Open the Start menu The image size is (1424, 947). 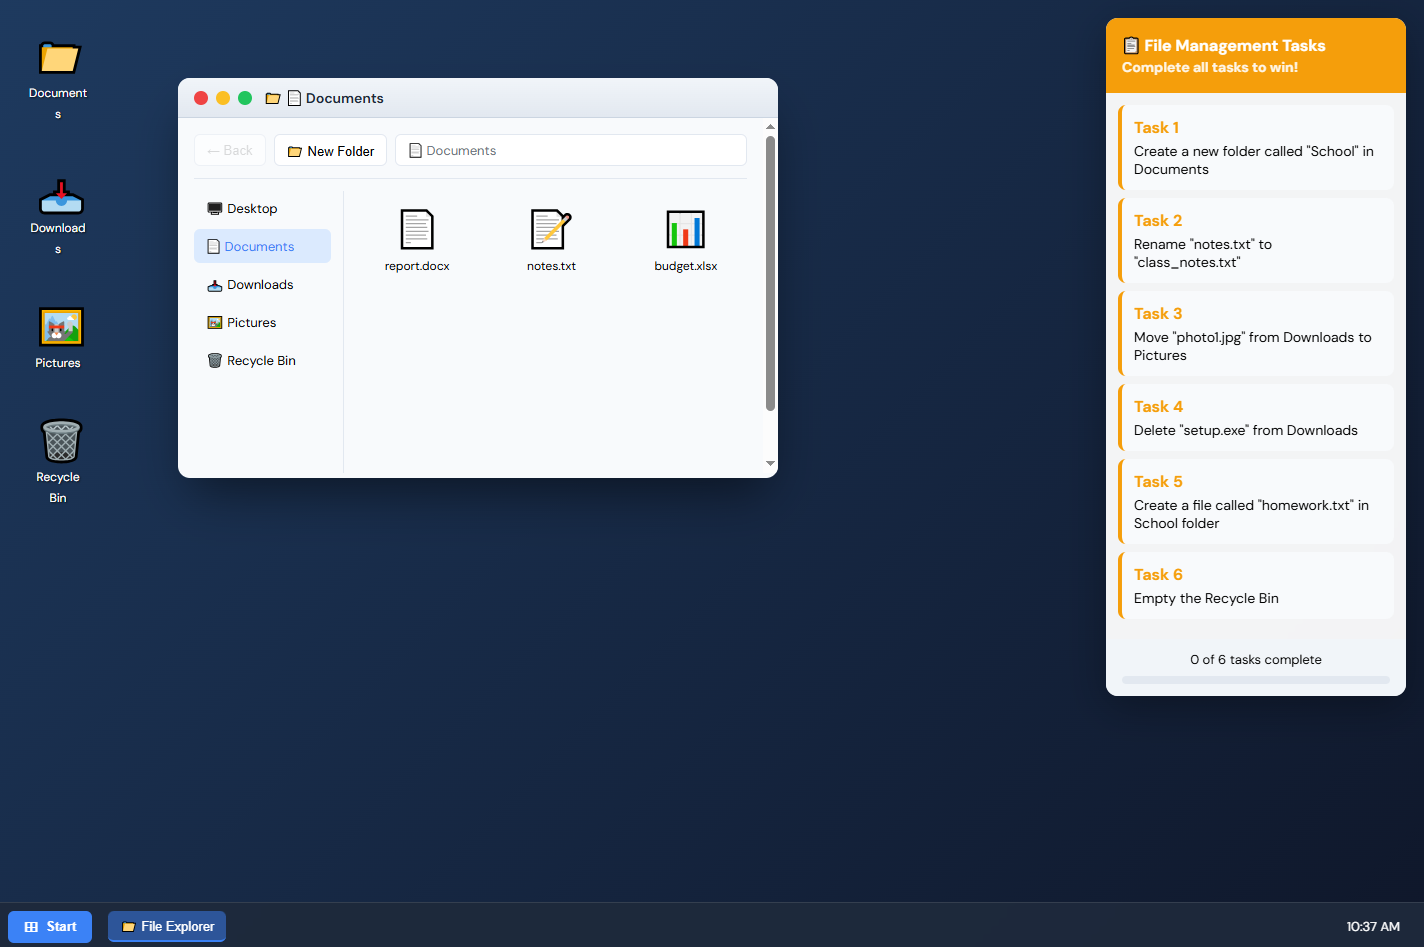[x=50, y=927]
